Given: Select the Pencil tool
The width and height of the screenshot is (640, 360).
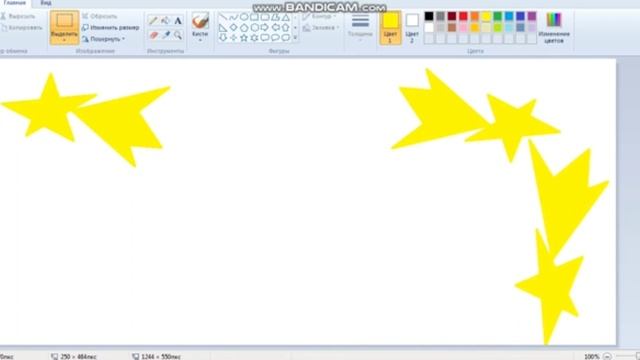Looking at the screenshot, I should (153, 20).
